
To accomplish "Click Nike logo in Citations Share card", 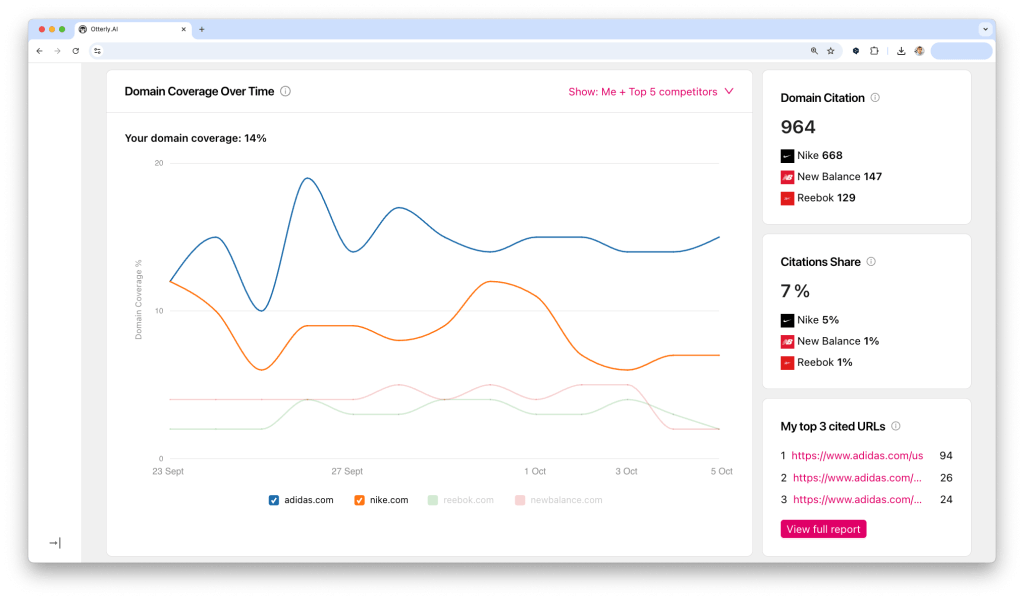I will [x=788, y=321].
